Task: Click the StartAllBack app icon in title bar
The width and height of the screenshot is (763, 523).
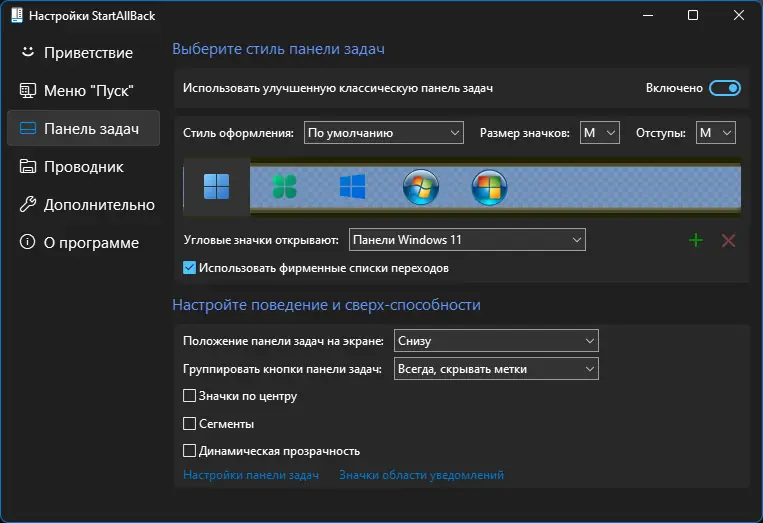Action: pyautogui.click(x=17, y=15)
